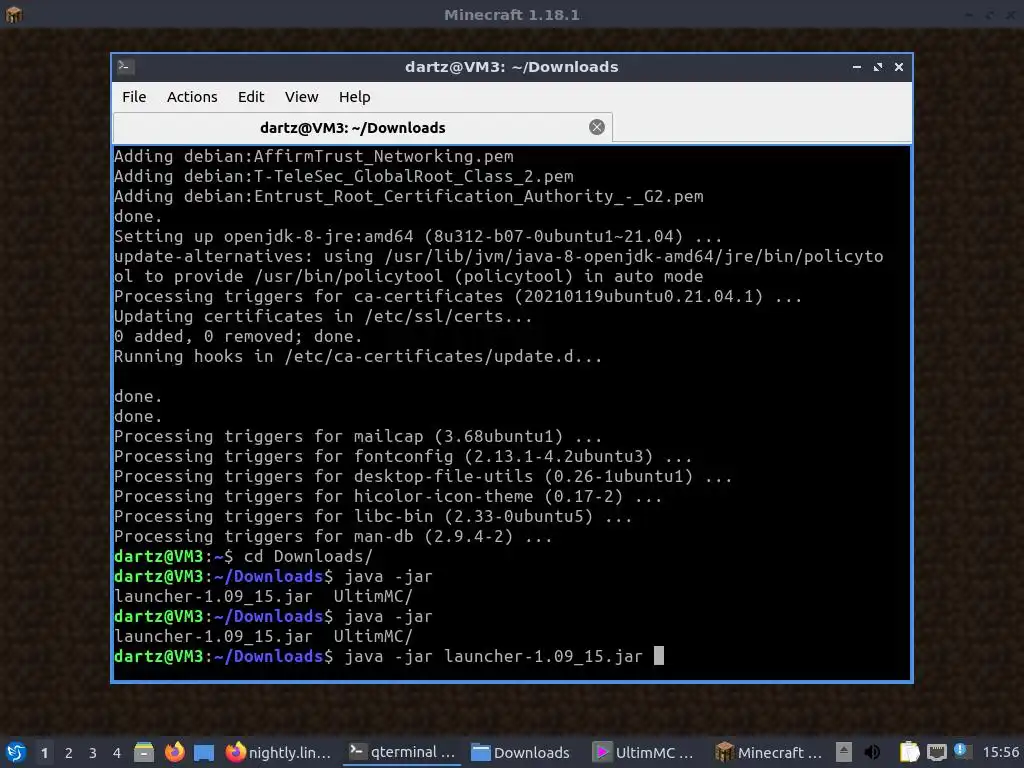Image resolution: width=1024 pixels, height=768 pixels.
Task: Click the show desktop icon in the panel
Action: click(x=204, y=753)
